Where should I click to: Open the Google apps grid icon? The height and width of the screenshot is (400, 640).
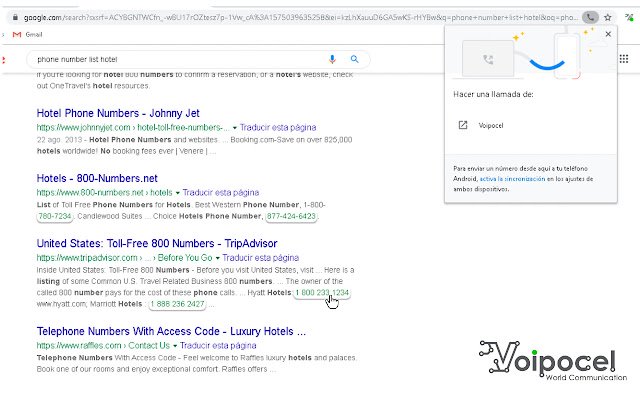pos(624,59)
